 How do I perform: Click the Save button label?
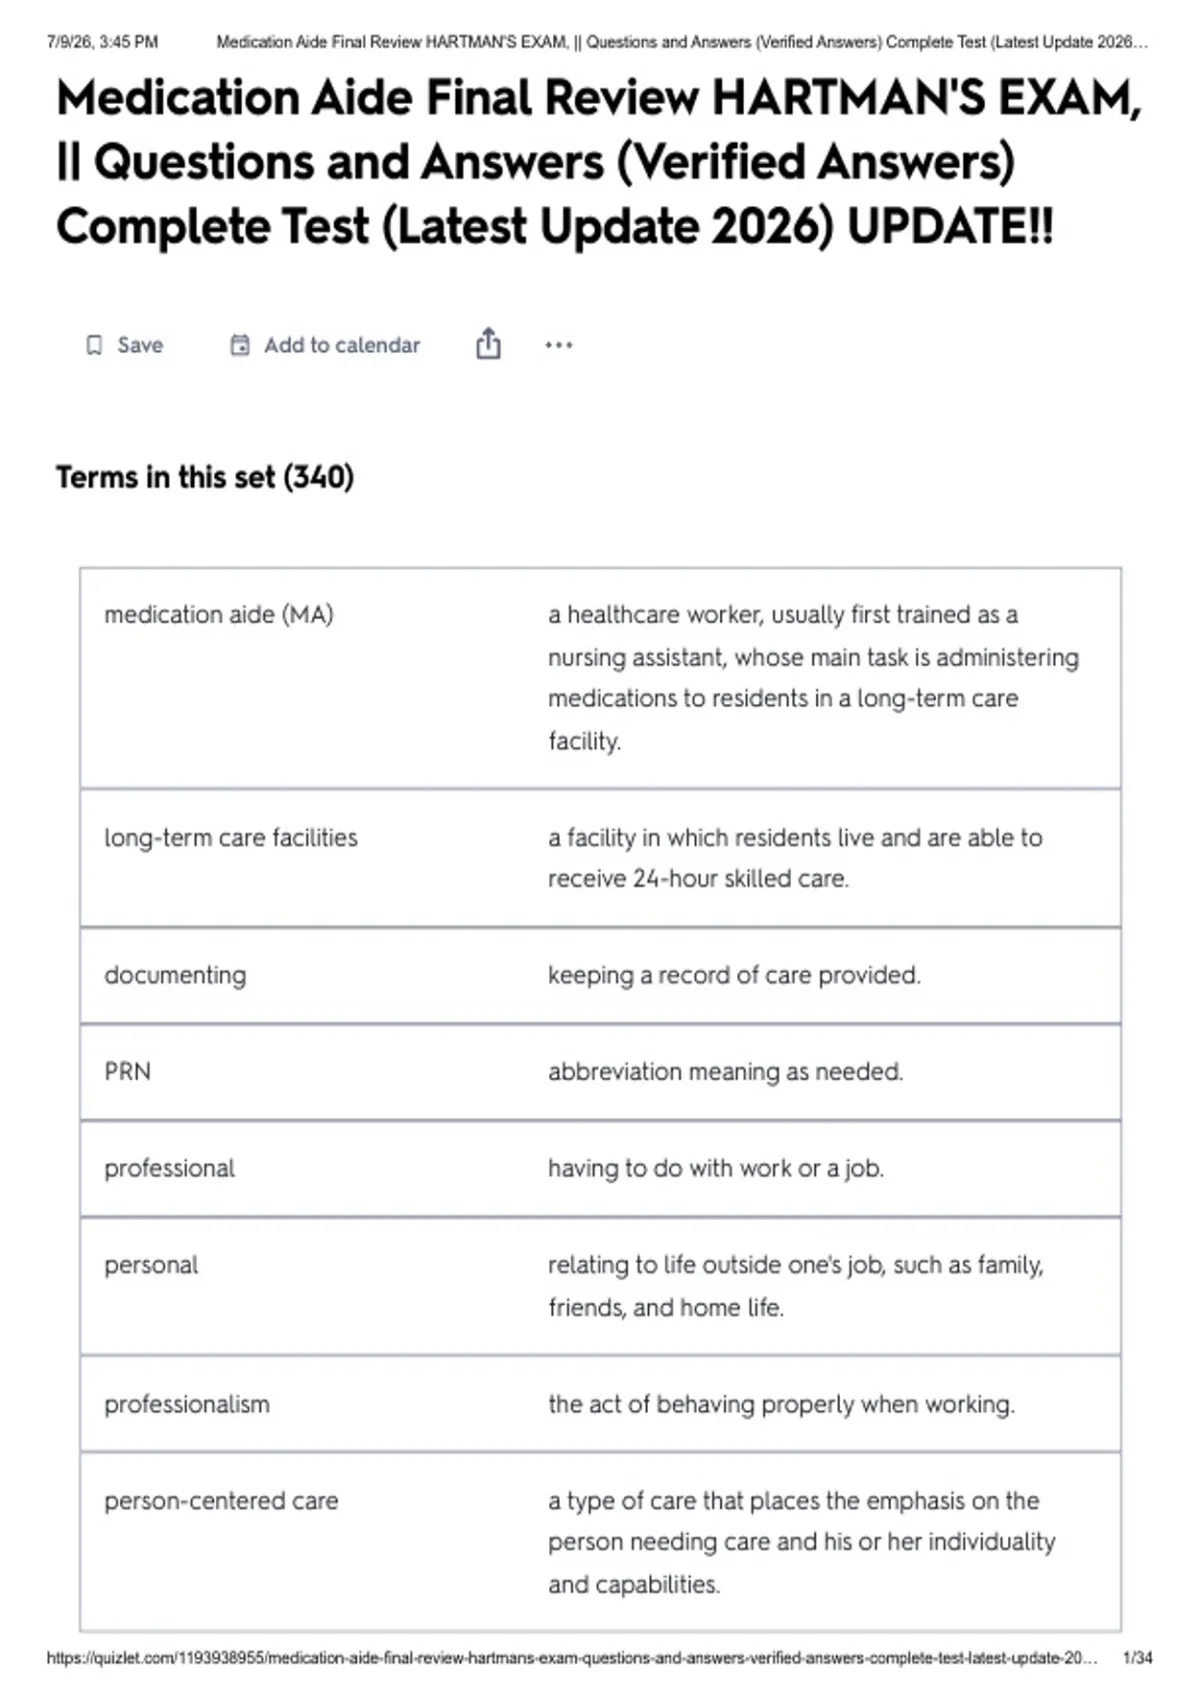[140, 345]
